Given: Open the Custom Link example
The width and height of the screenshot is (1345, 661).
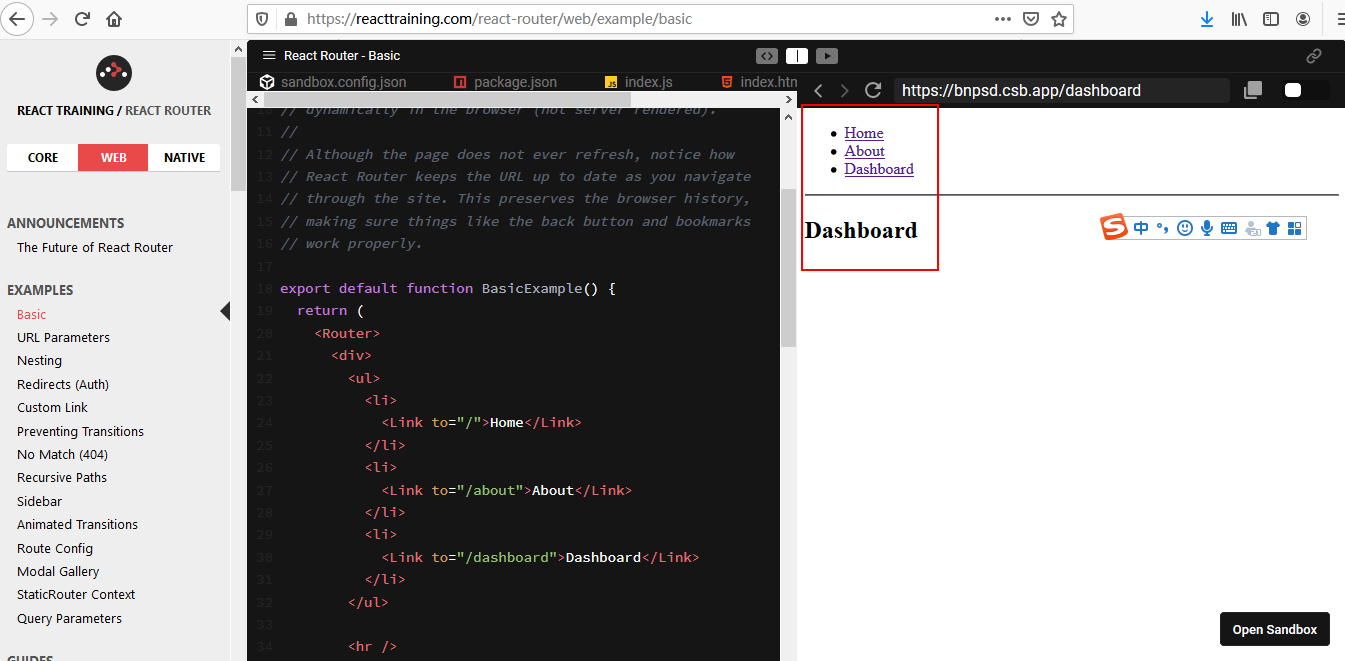Looking at the screenshot, I should [52, 407].
